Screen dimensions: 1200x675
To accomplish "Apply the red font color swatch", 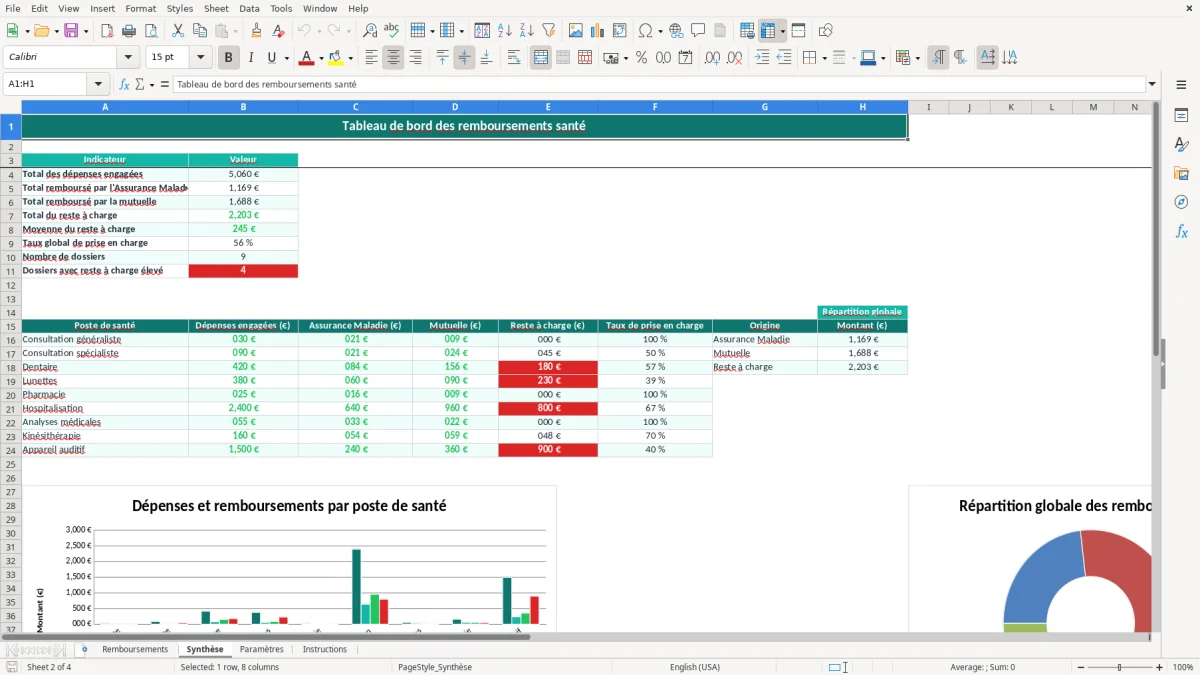I will coord(307,58).
